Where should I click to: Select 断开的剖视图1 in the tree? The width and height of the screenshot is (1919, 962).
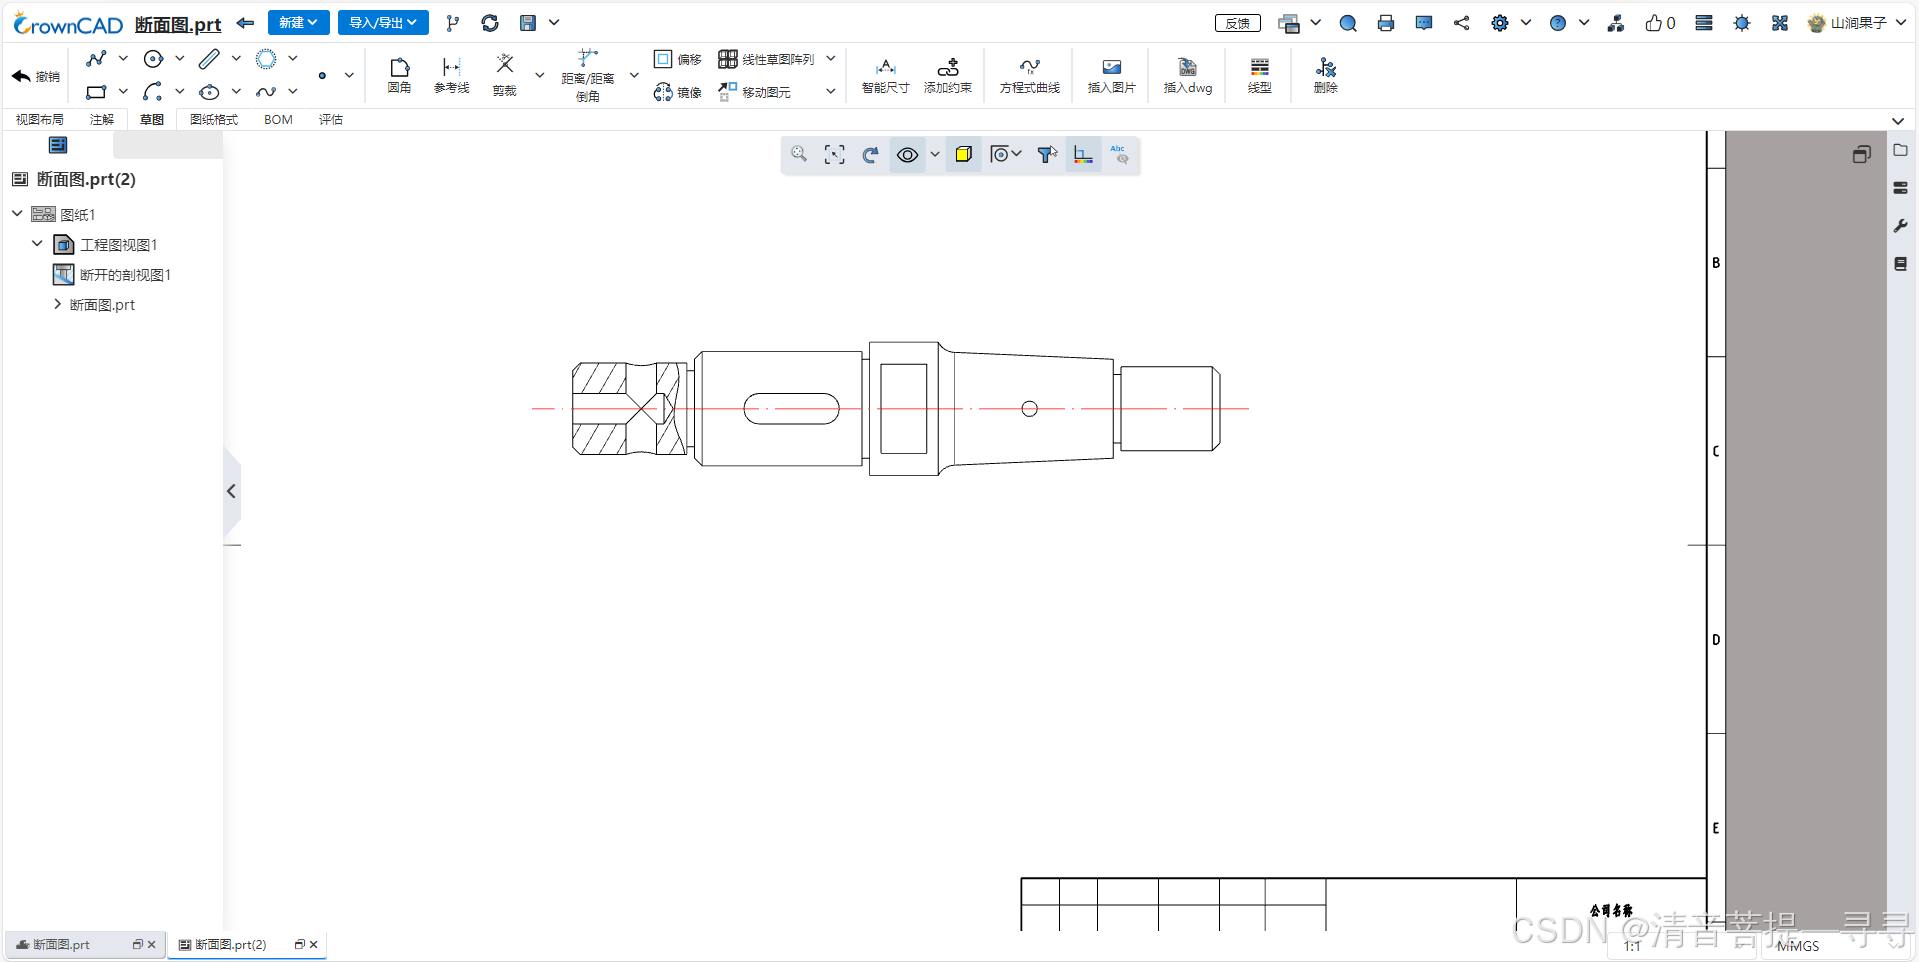tap(125, 275)
